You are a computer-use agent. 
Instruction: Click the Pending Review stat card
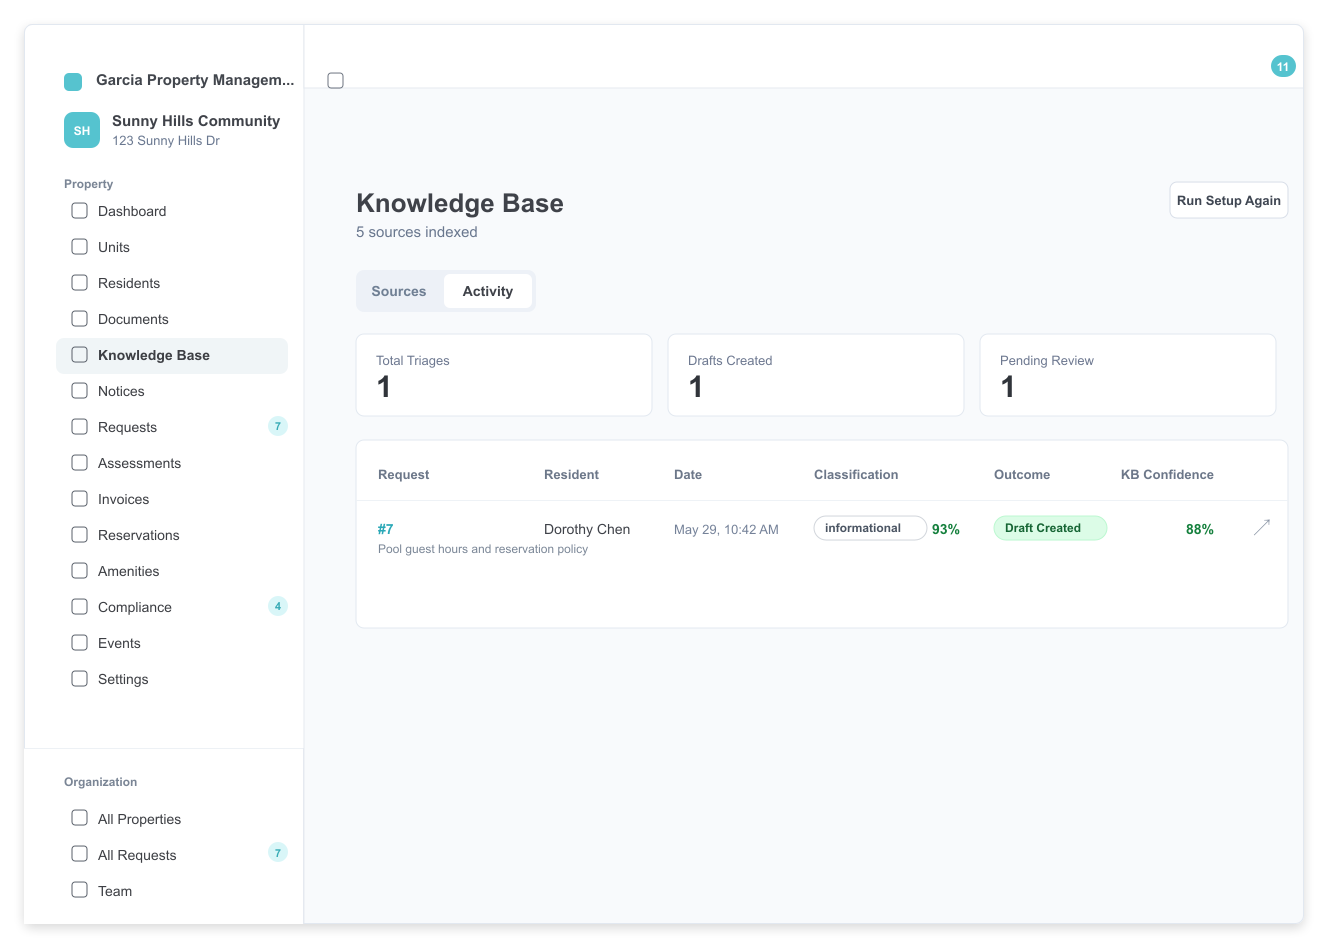(x=1128, y=375)
